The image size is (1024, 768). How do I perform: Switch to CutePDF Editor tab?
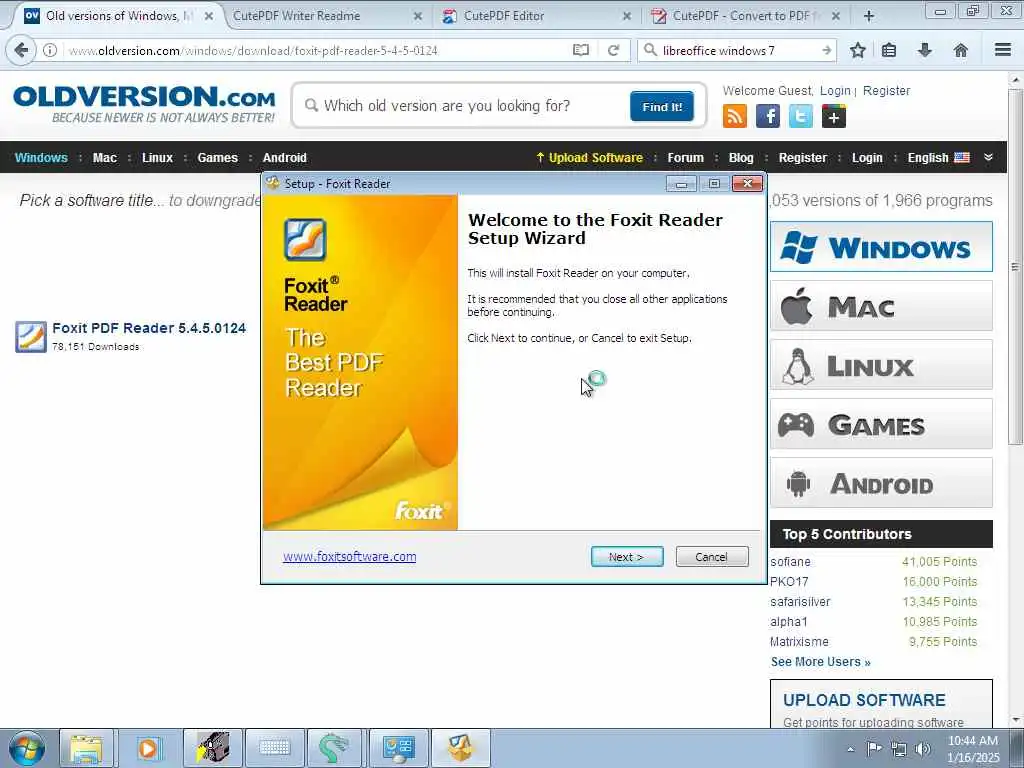536,16
